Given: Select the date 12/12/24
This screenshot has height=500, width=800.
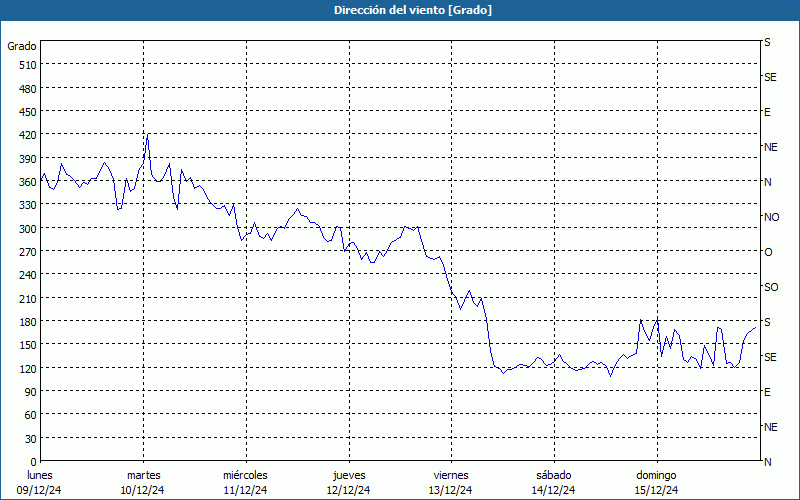Looking at the screenshot, I should [x=348, y=490].
